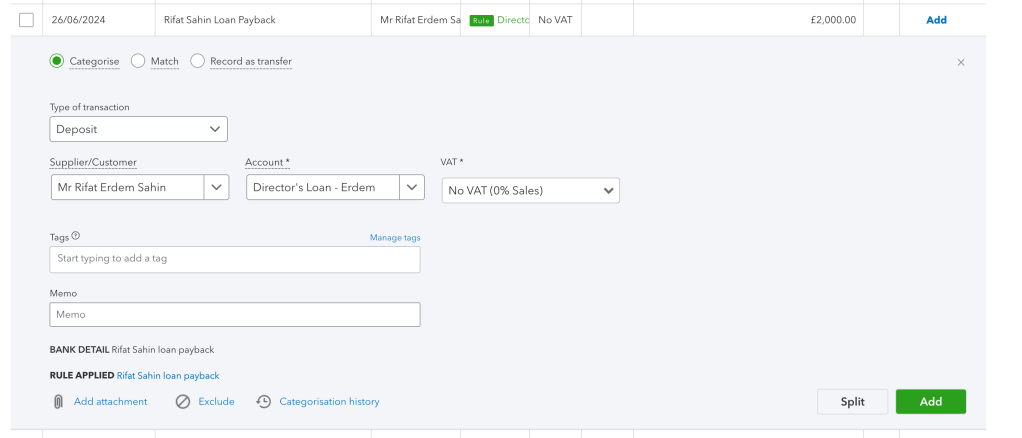This screenshot has width=1022, height=438.
Task: Click the paperclip attachment icon
Action: pyautogui.click(x=58, y=402)
